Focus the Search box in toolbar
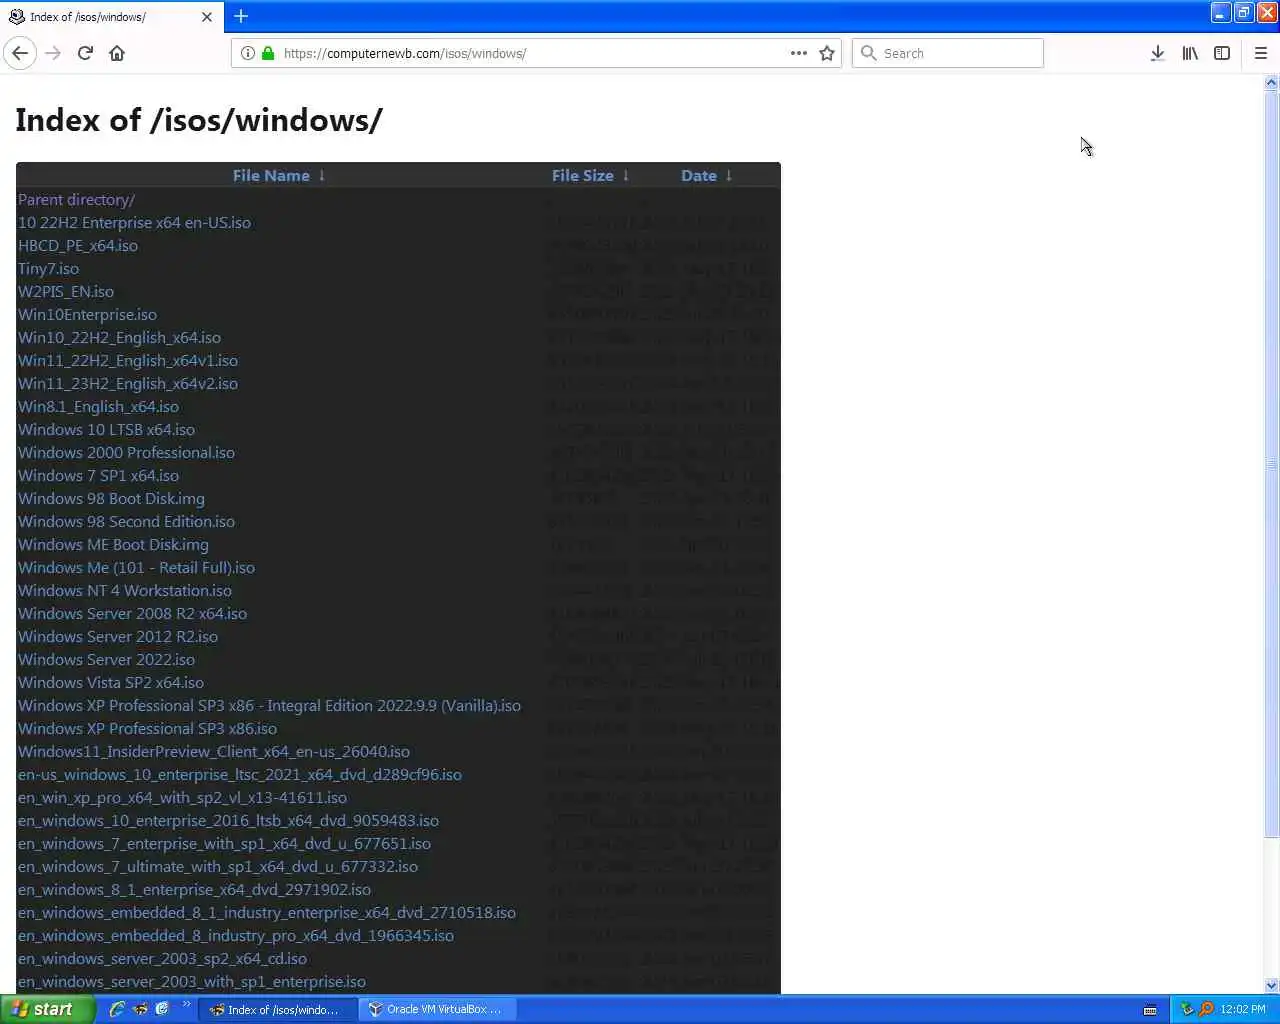This screenshot has height=1024, width=1280. [x=948, y=53]
